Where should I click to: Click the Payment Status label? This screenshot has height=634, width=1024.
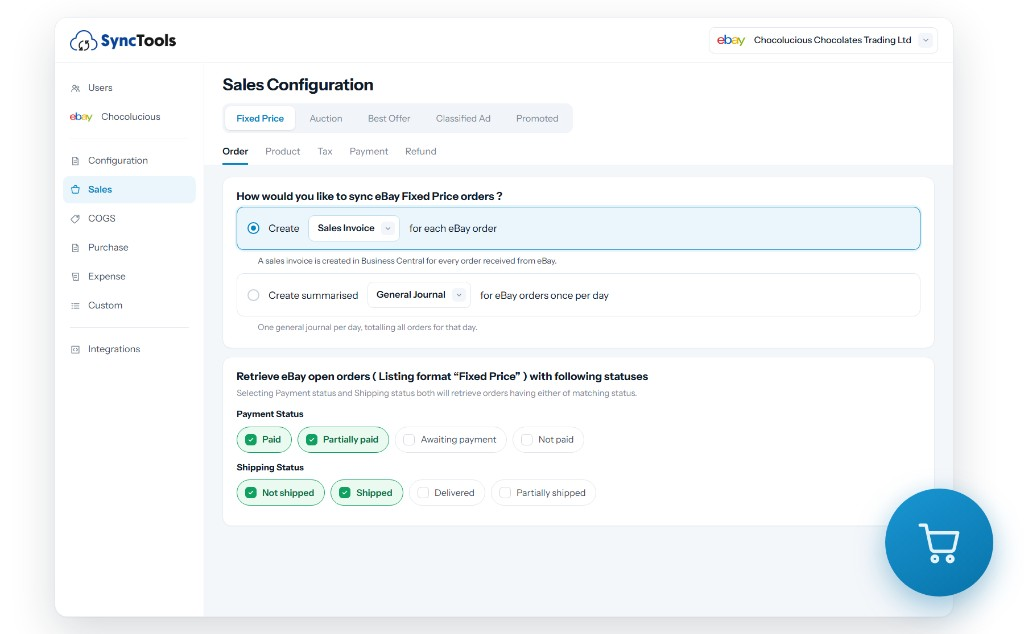pos(270,414)
